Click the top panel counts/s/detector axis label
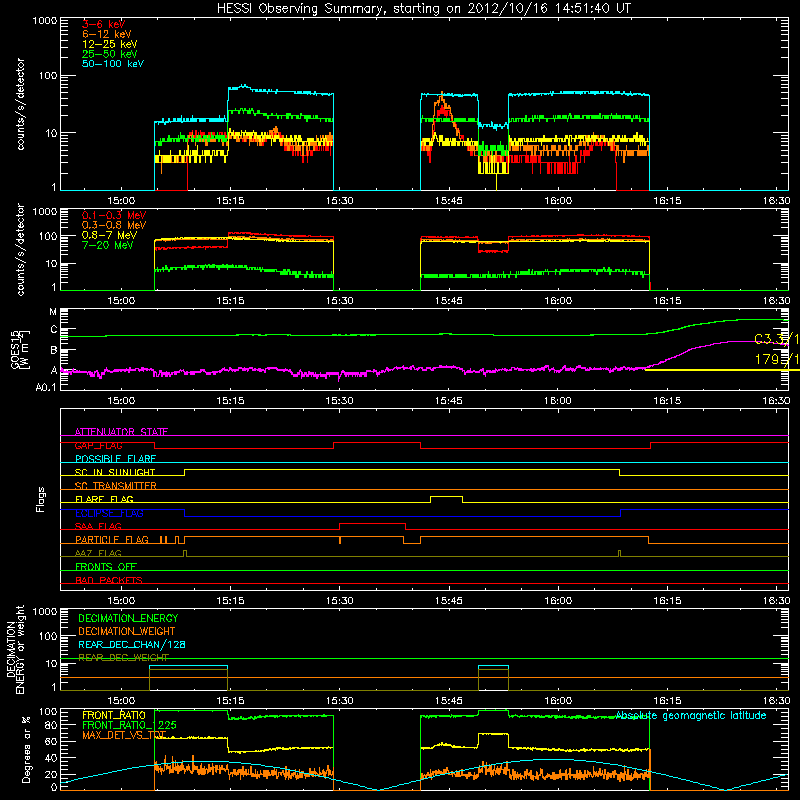This screenshot has width=800, height=800. tap(20, 104)
